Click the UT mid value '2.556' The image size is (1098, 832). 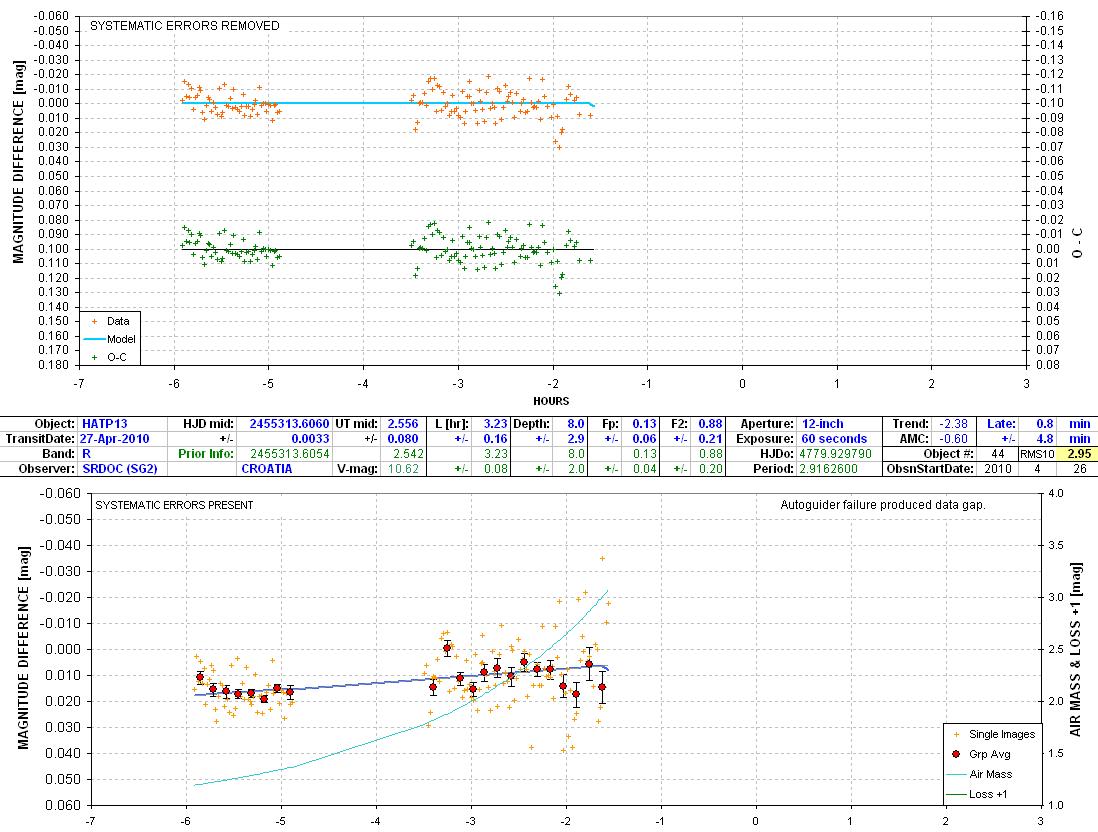[x=403, y=424]
